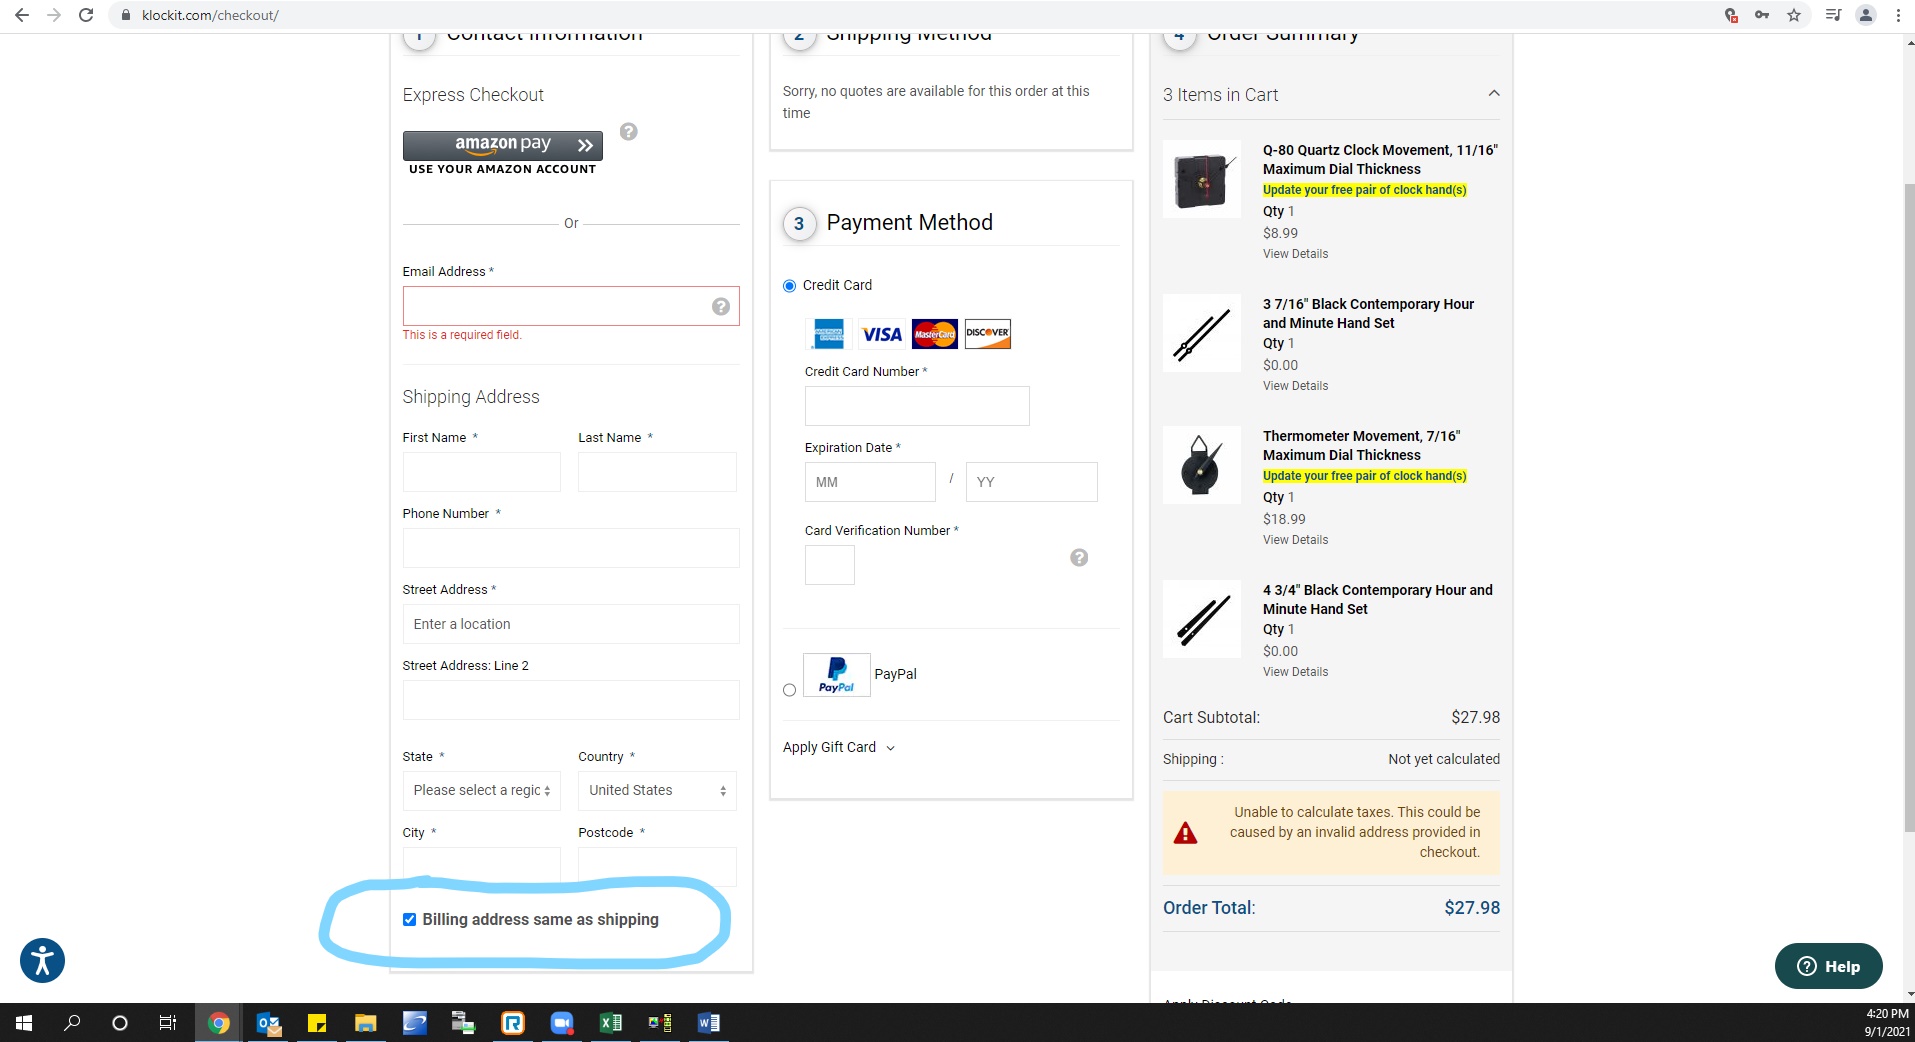1915x1042 pixels.
Task: Click the browser forward arrow
Action: [x=54, y=15]
